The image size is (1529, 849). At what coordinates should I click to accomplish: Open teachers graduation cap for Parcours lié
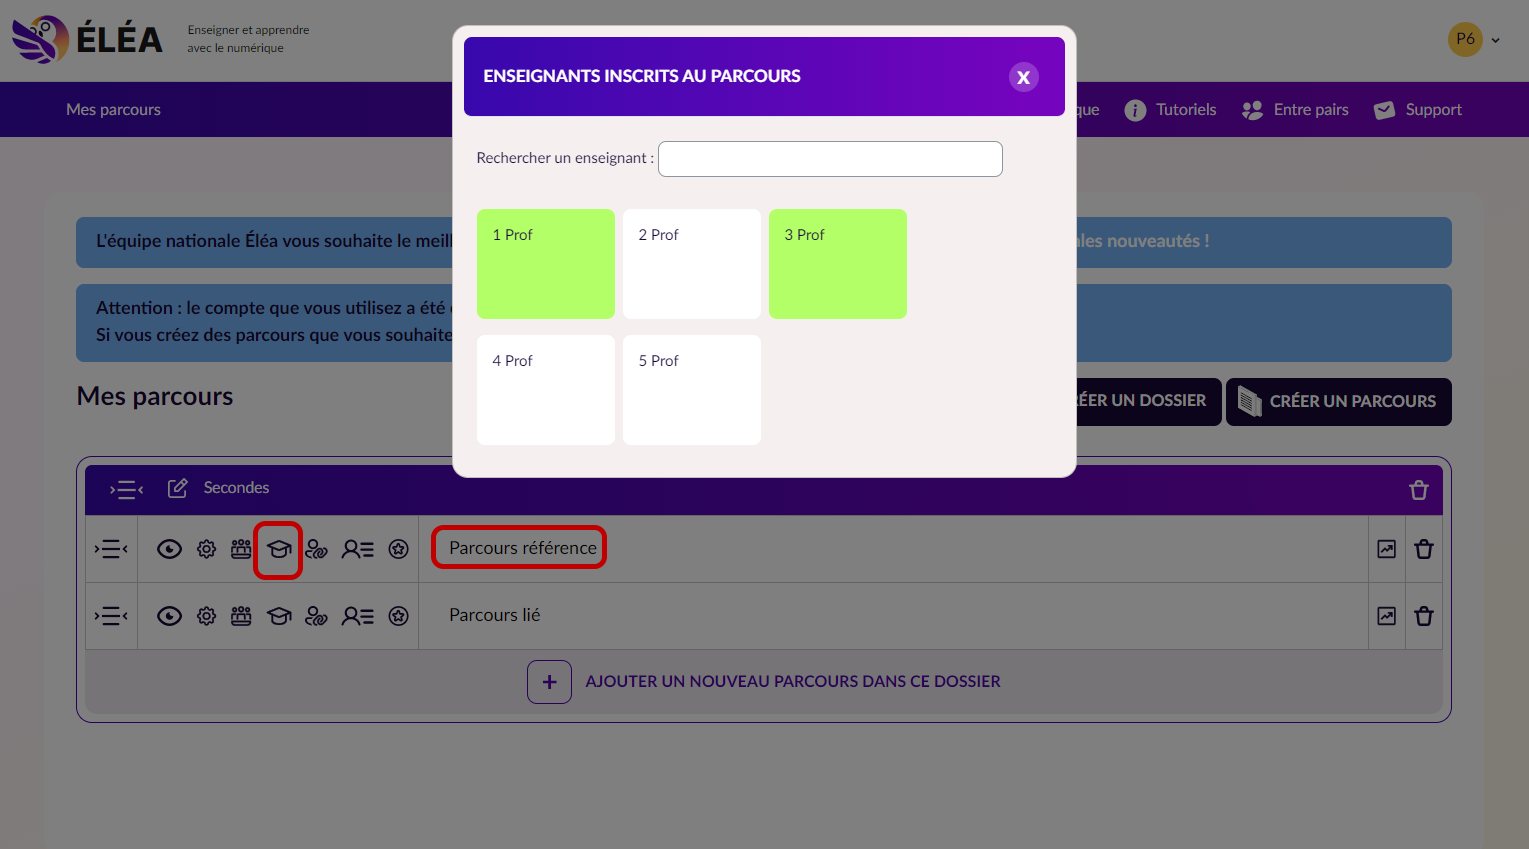coord(279,616)
